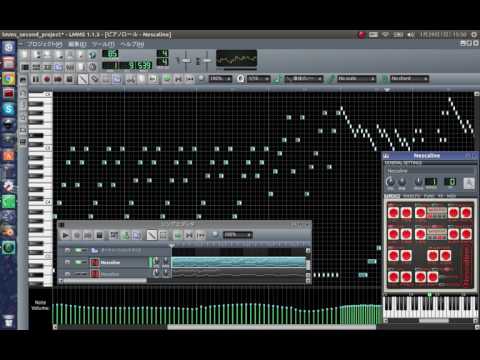
Task: Open the Song Editor zoom dropdown
Action: click(237, 235)
